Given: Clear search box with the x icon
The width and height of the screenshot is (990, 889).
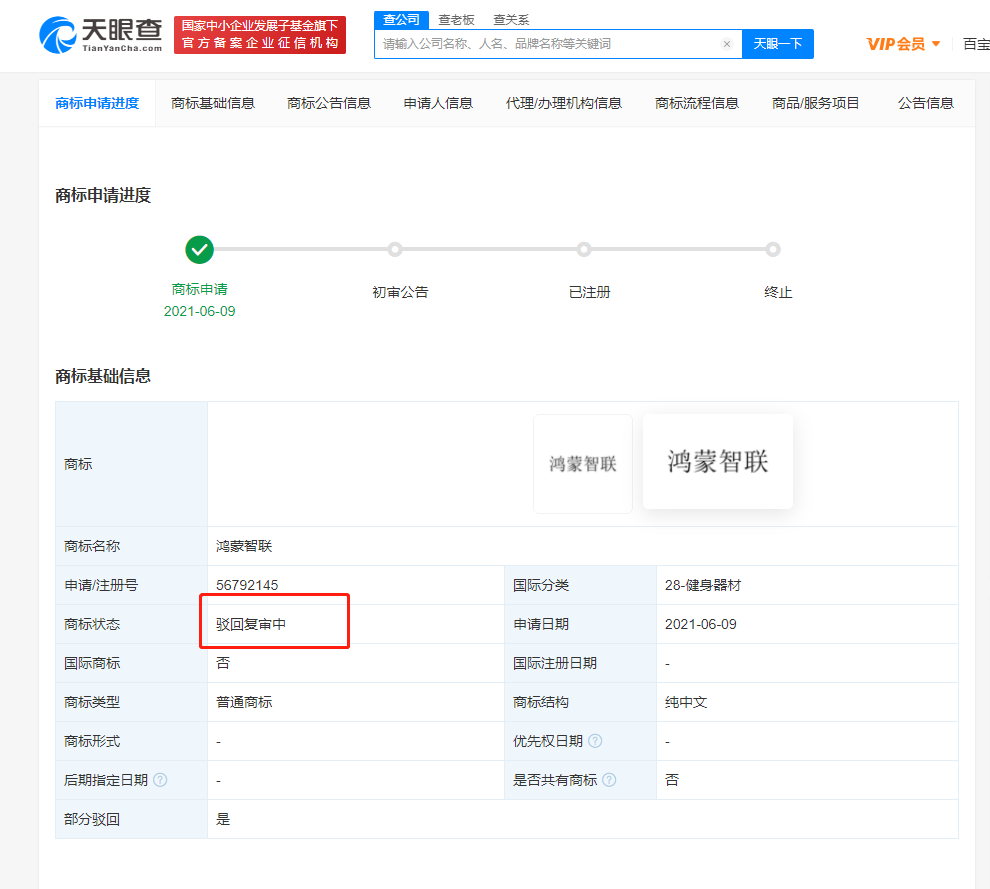Looking at the screenshot, I should point(727,44).
